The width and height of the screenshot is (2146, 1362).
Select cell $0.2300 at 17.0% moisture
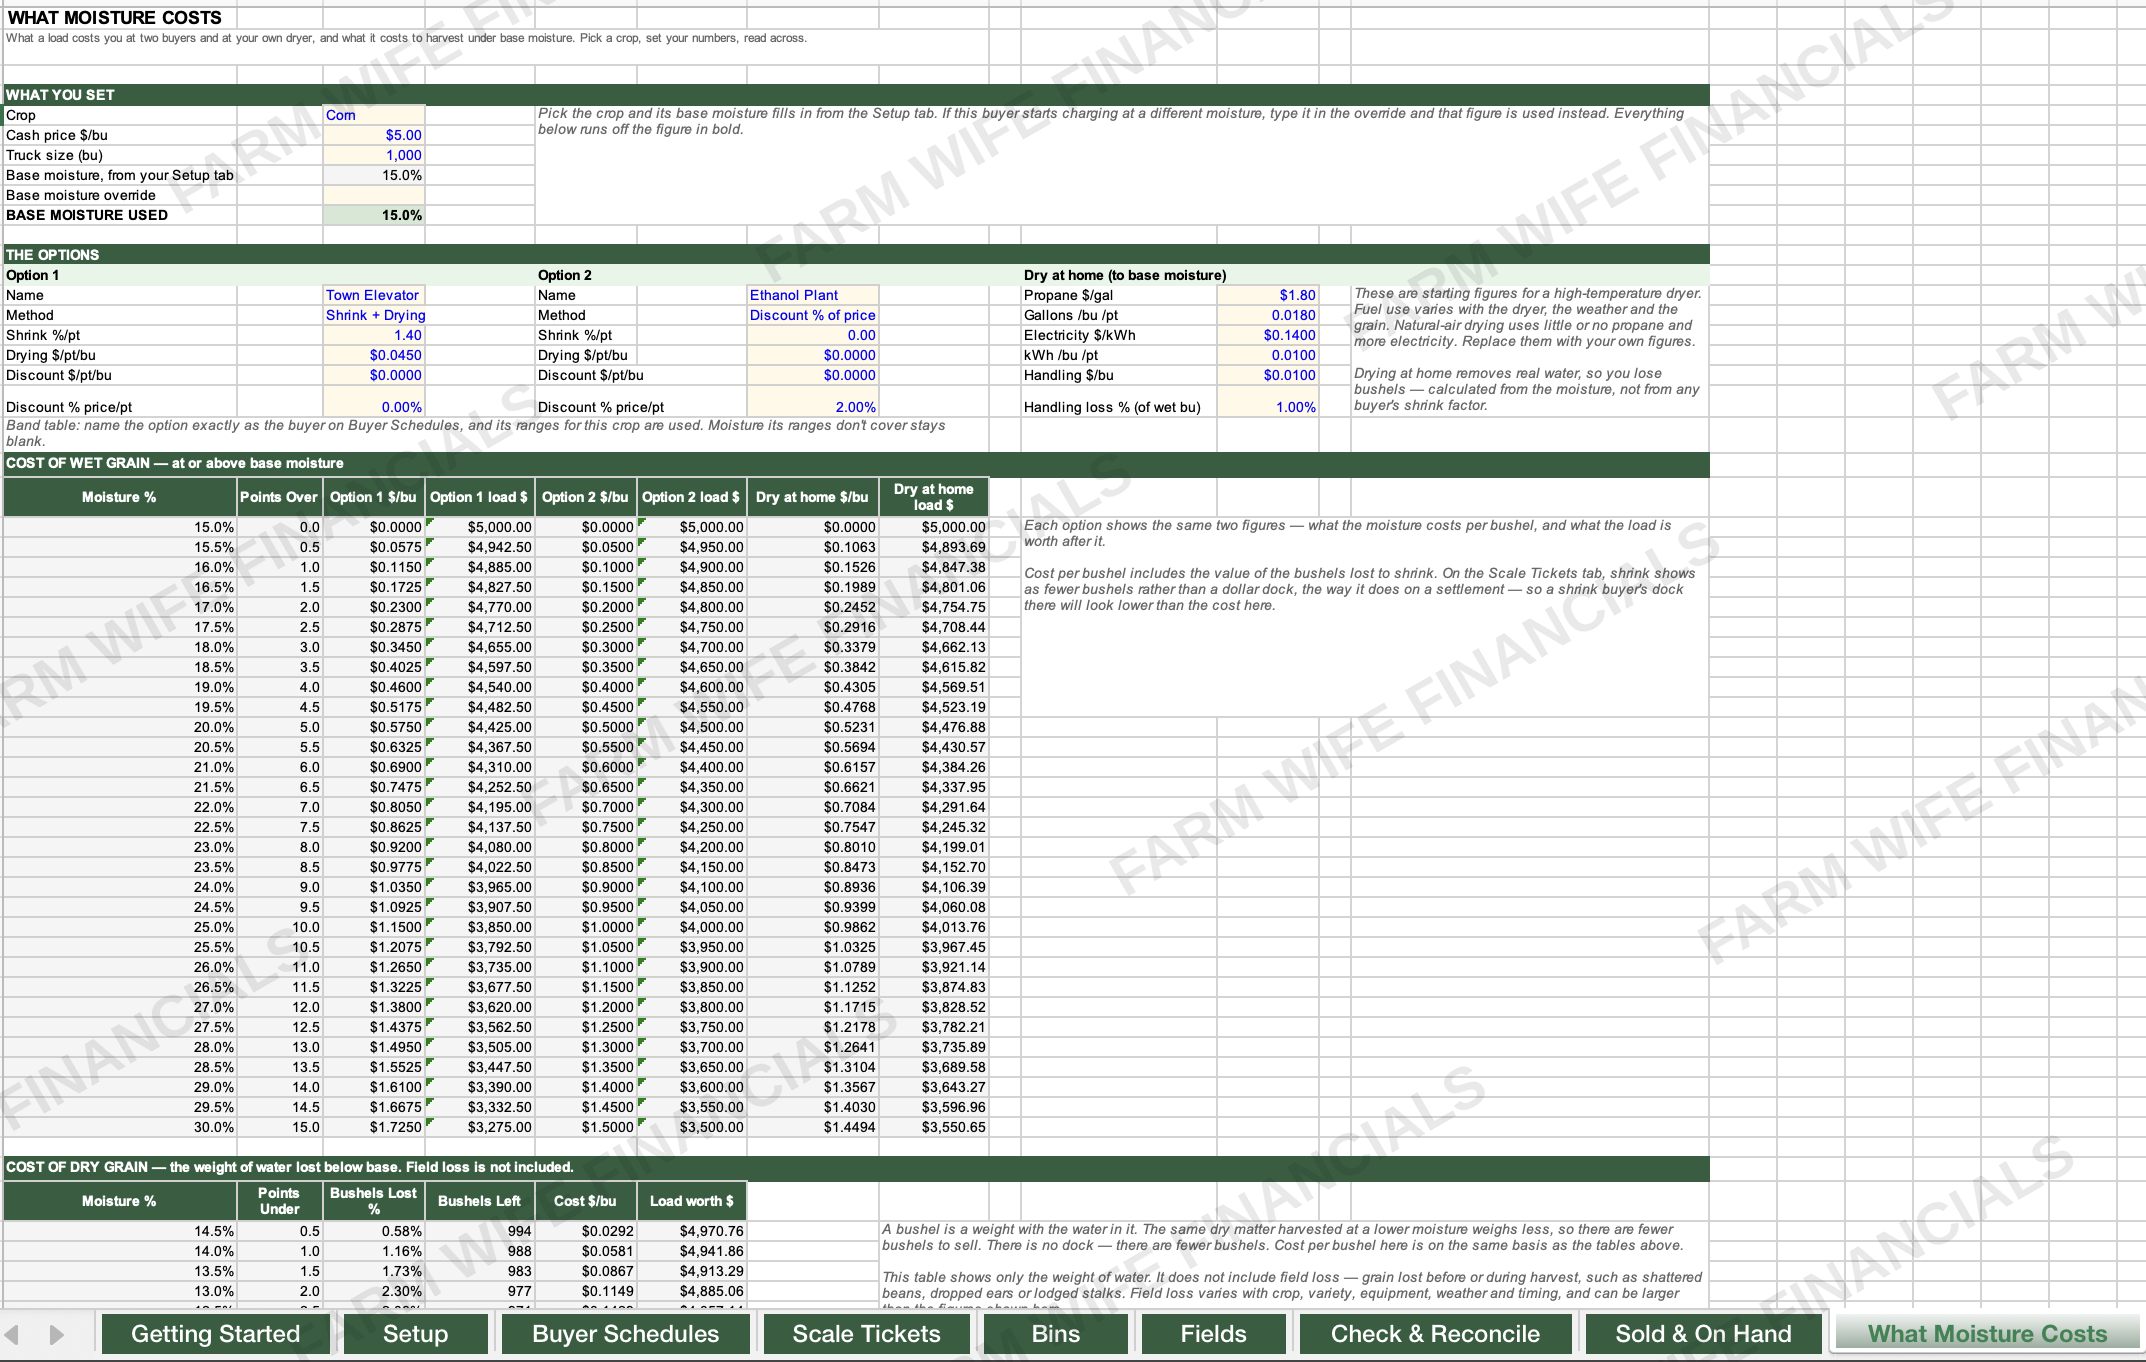(x=374, y=607)
